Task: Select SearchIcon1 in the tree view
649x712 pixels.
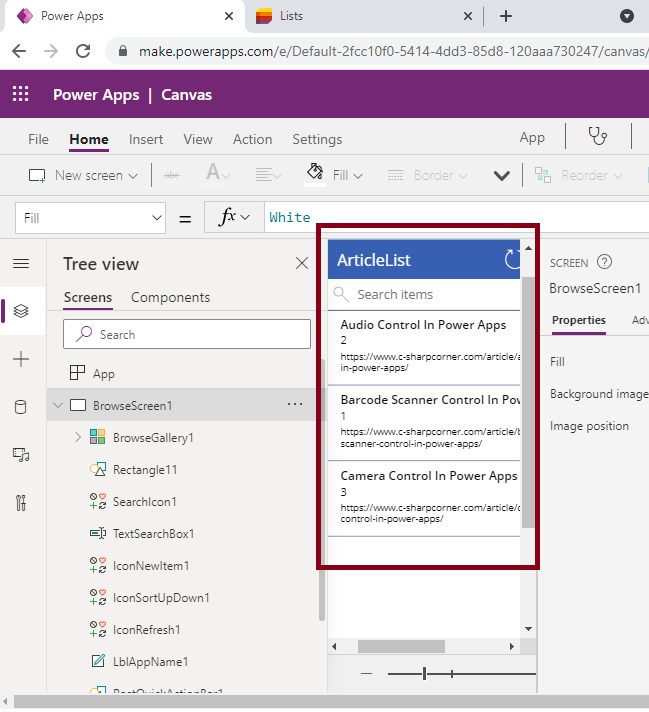Action: click(144, 502)
